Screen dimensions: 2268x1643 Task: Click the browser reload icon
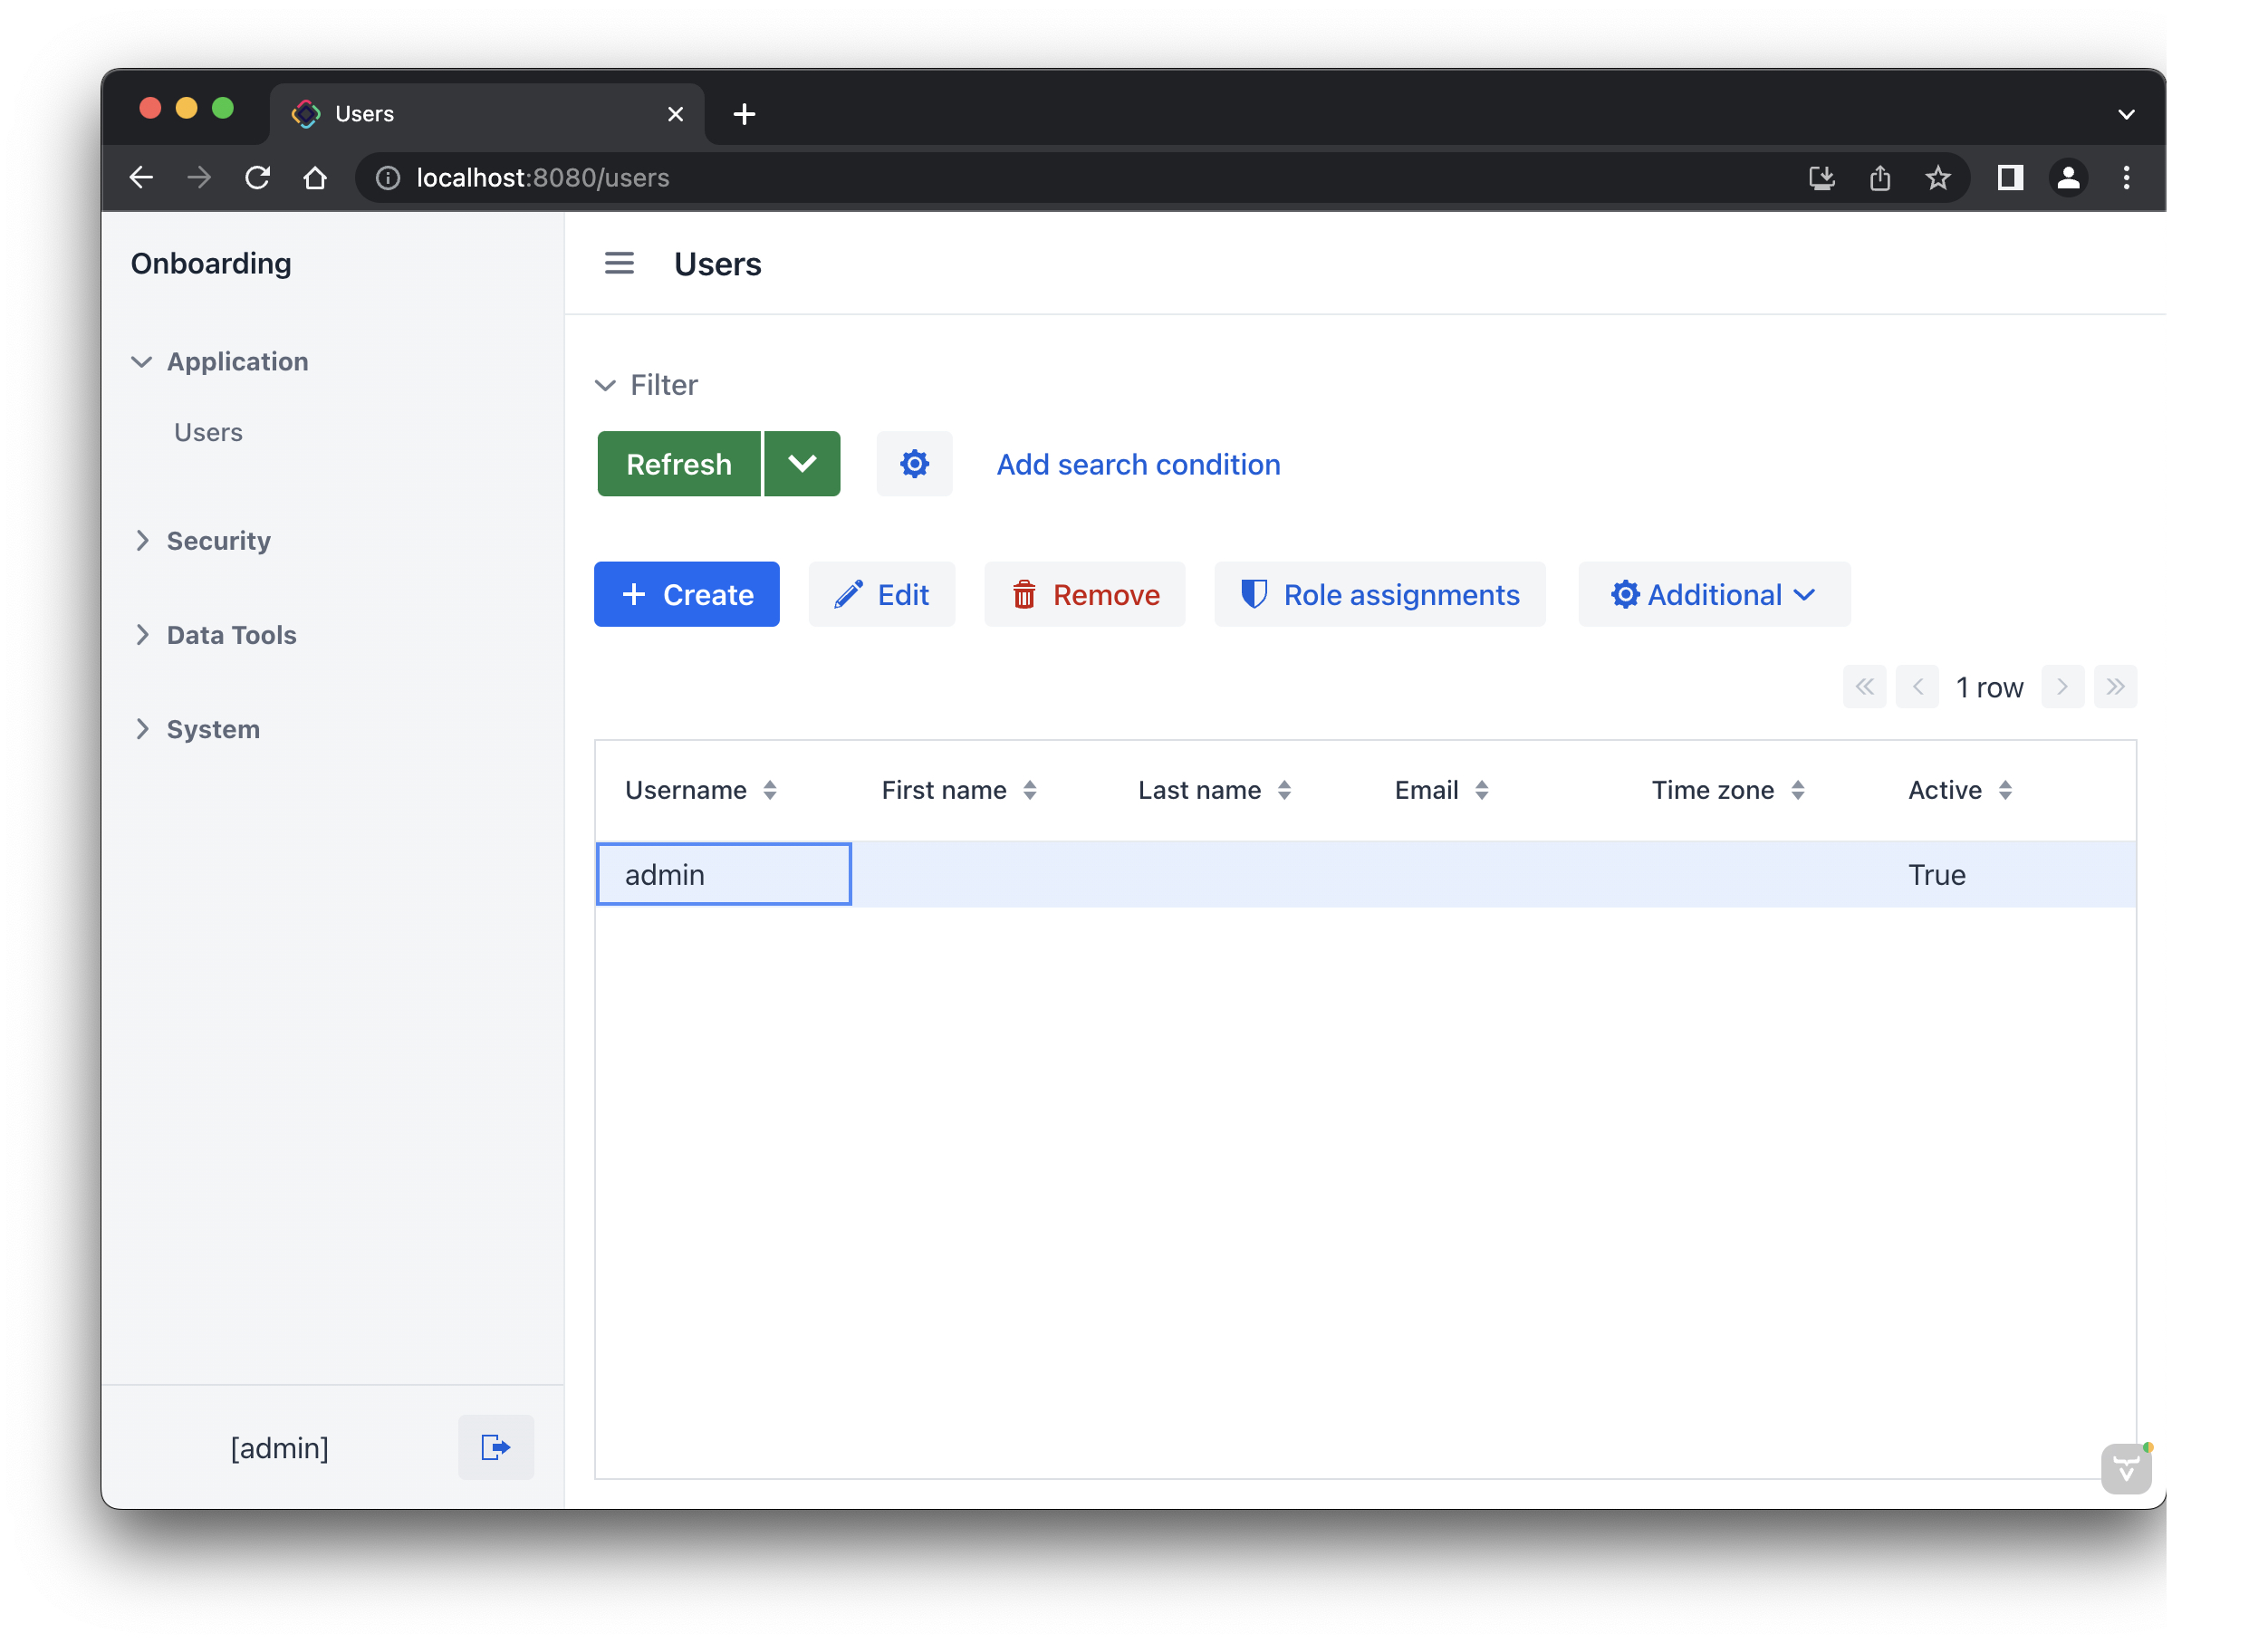[258, 177]
